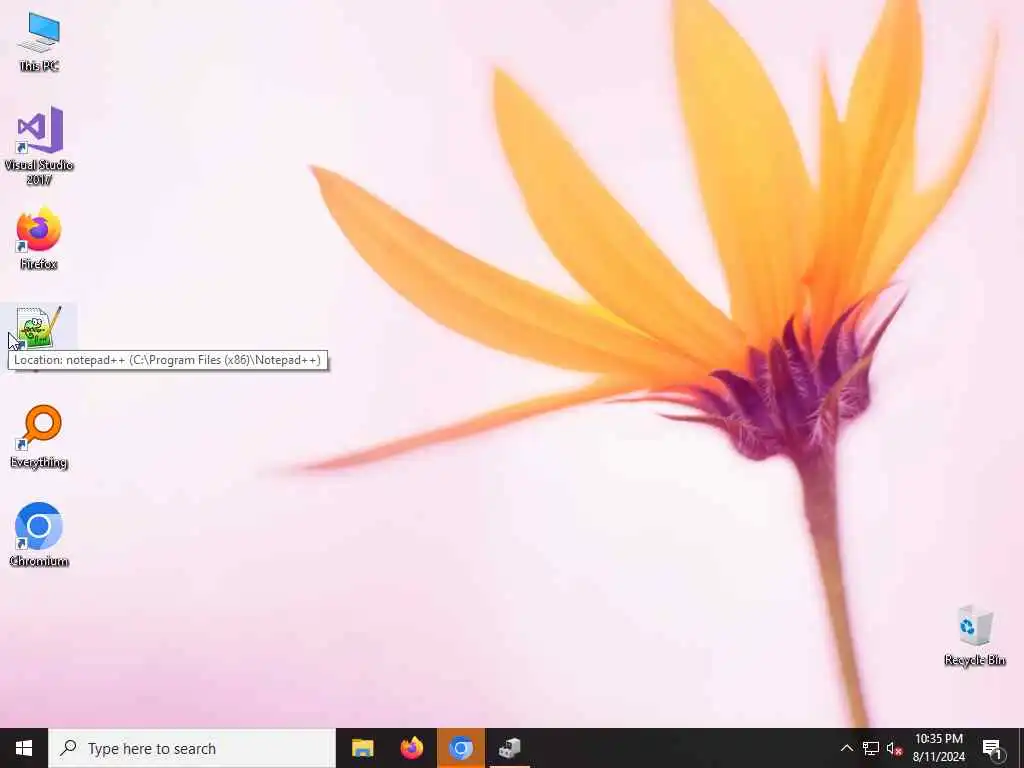1024x768 pixels.
Task: Open the network status tray icon
Action: [871, 748]
